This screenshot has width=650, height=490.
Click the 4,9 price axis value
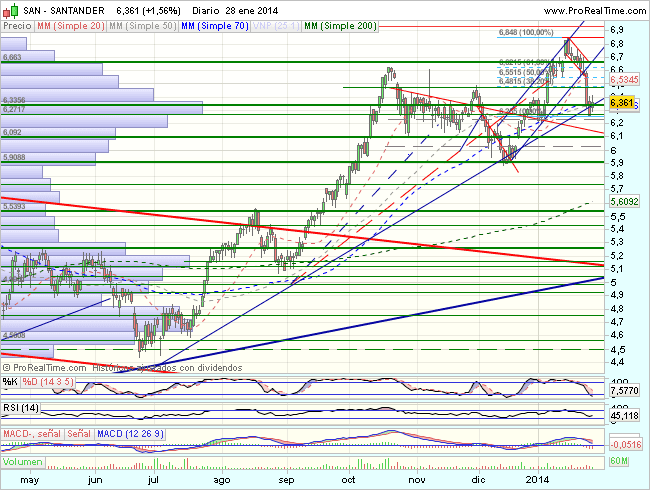point(617,295)
